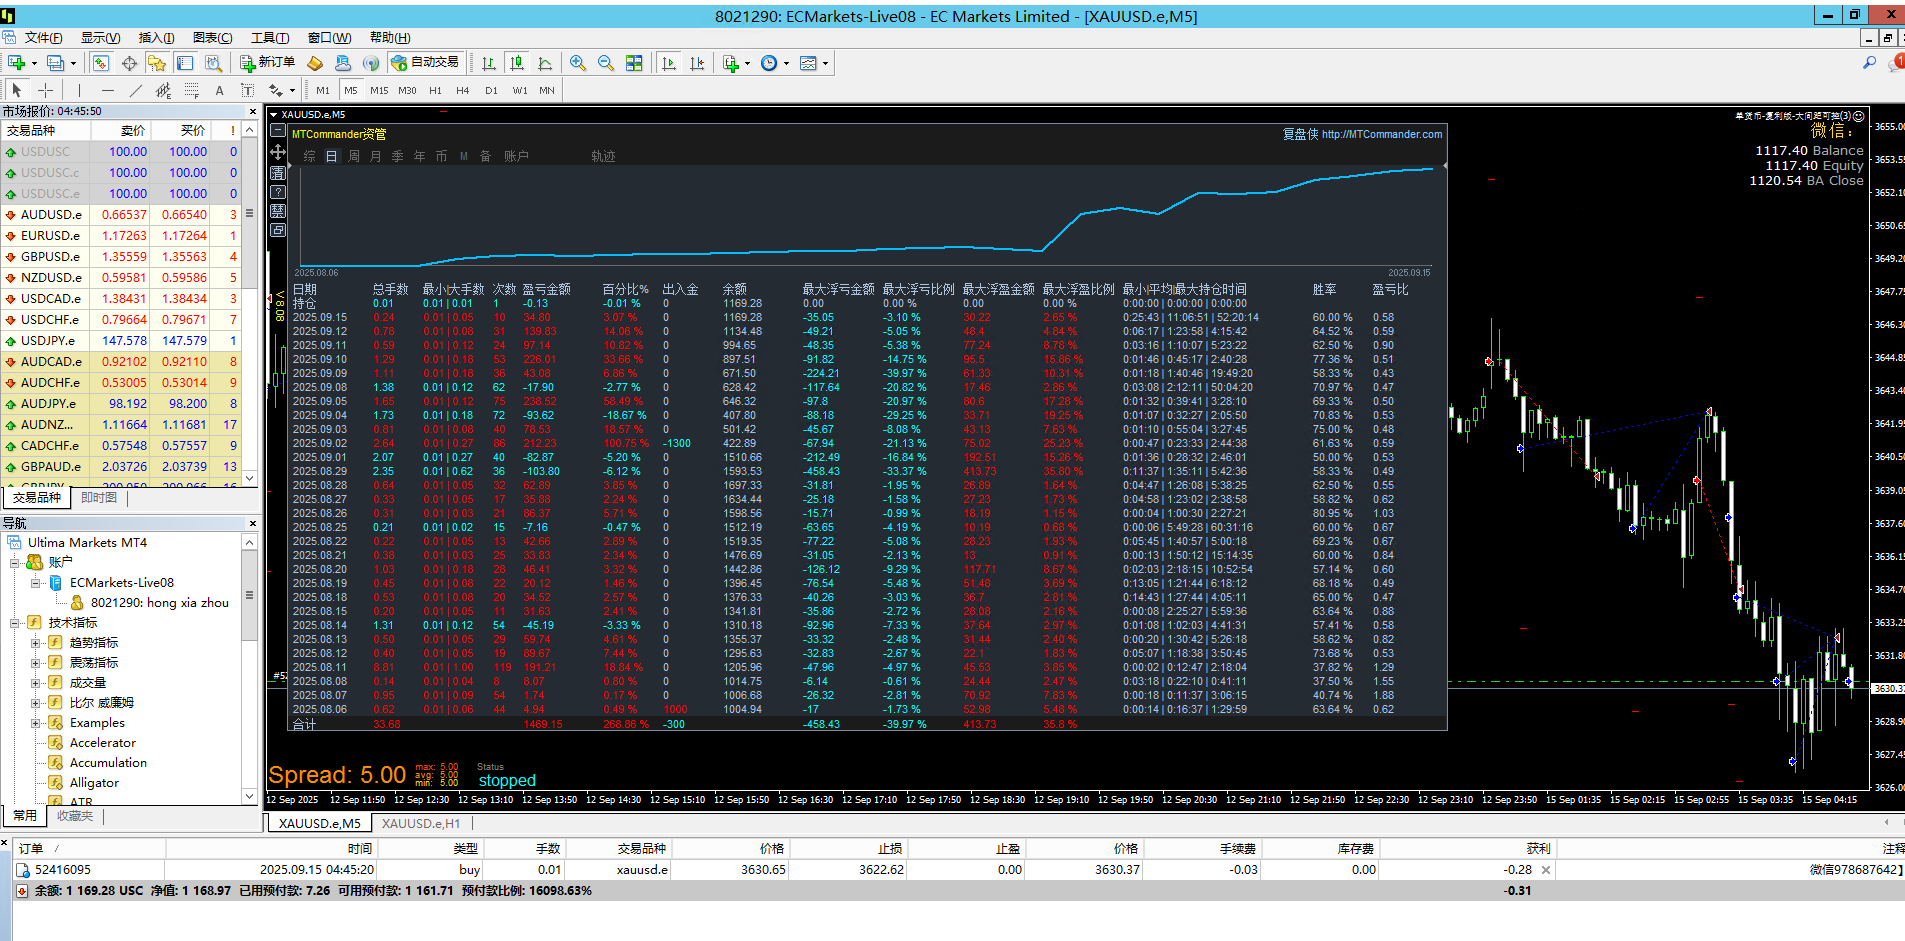Open the 显示(V) menu

tap(100, 38)
